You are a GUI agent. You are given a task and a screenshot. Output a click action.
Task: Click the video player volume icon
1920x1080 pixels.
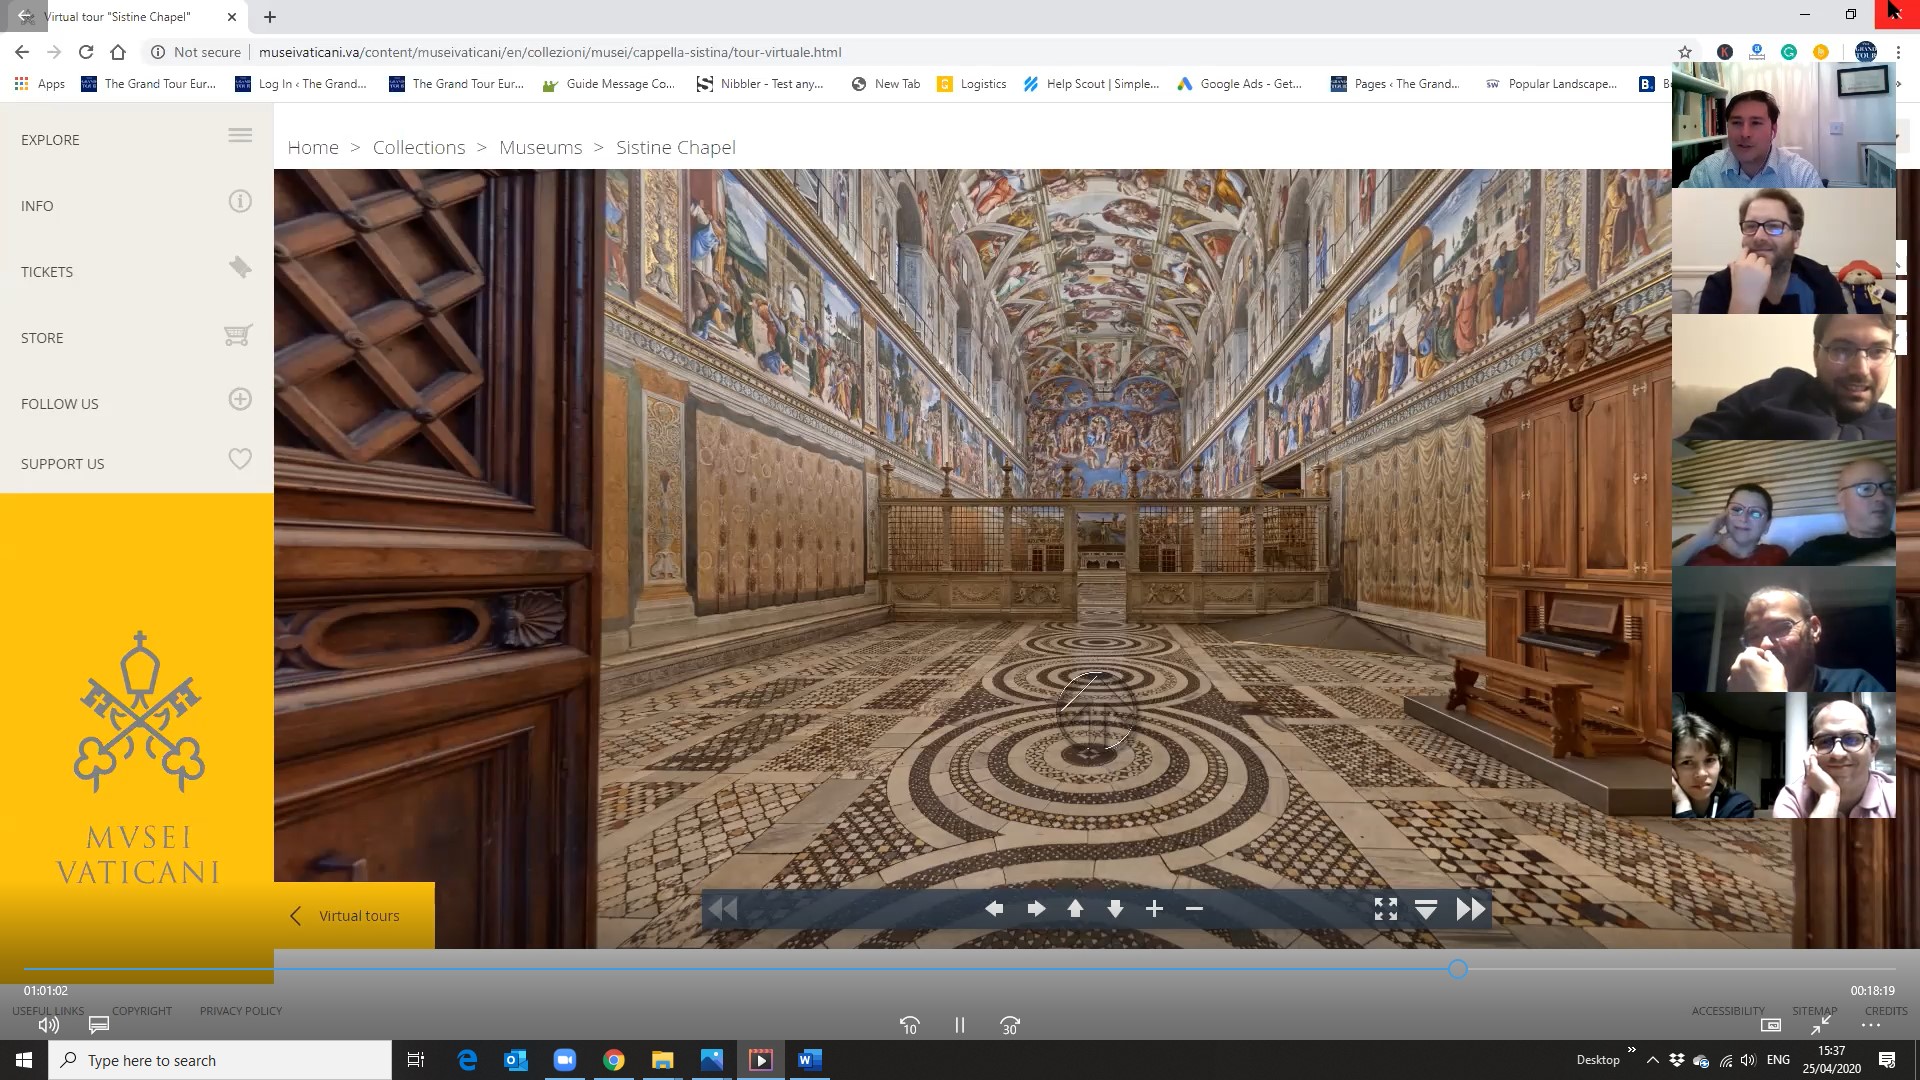pyautogui.click(x=48, y=1025)
